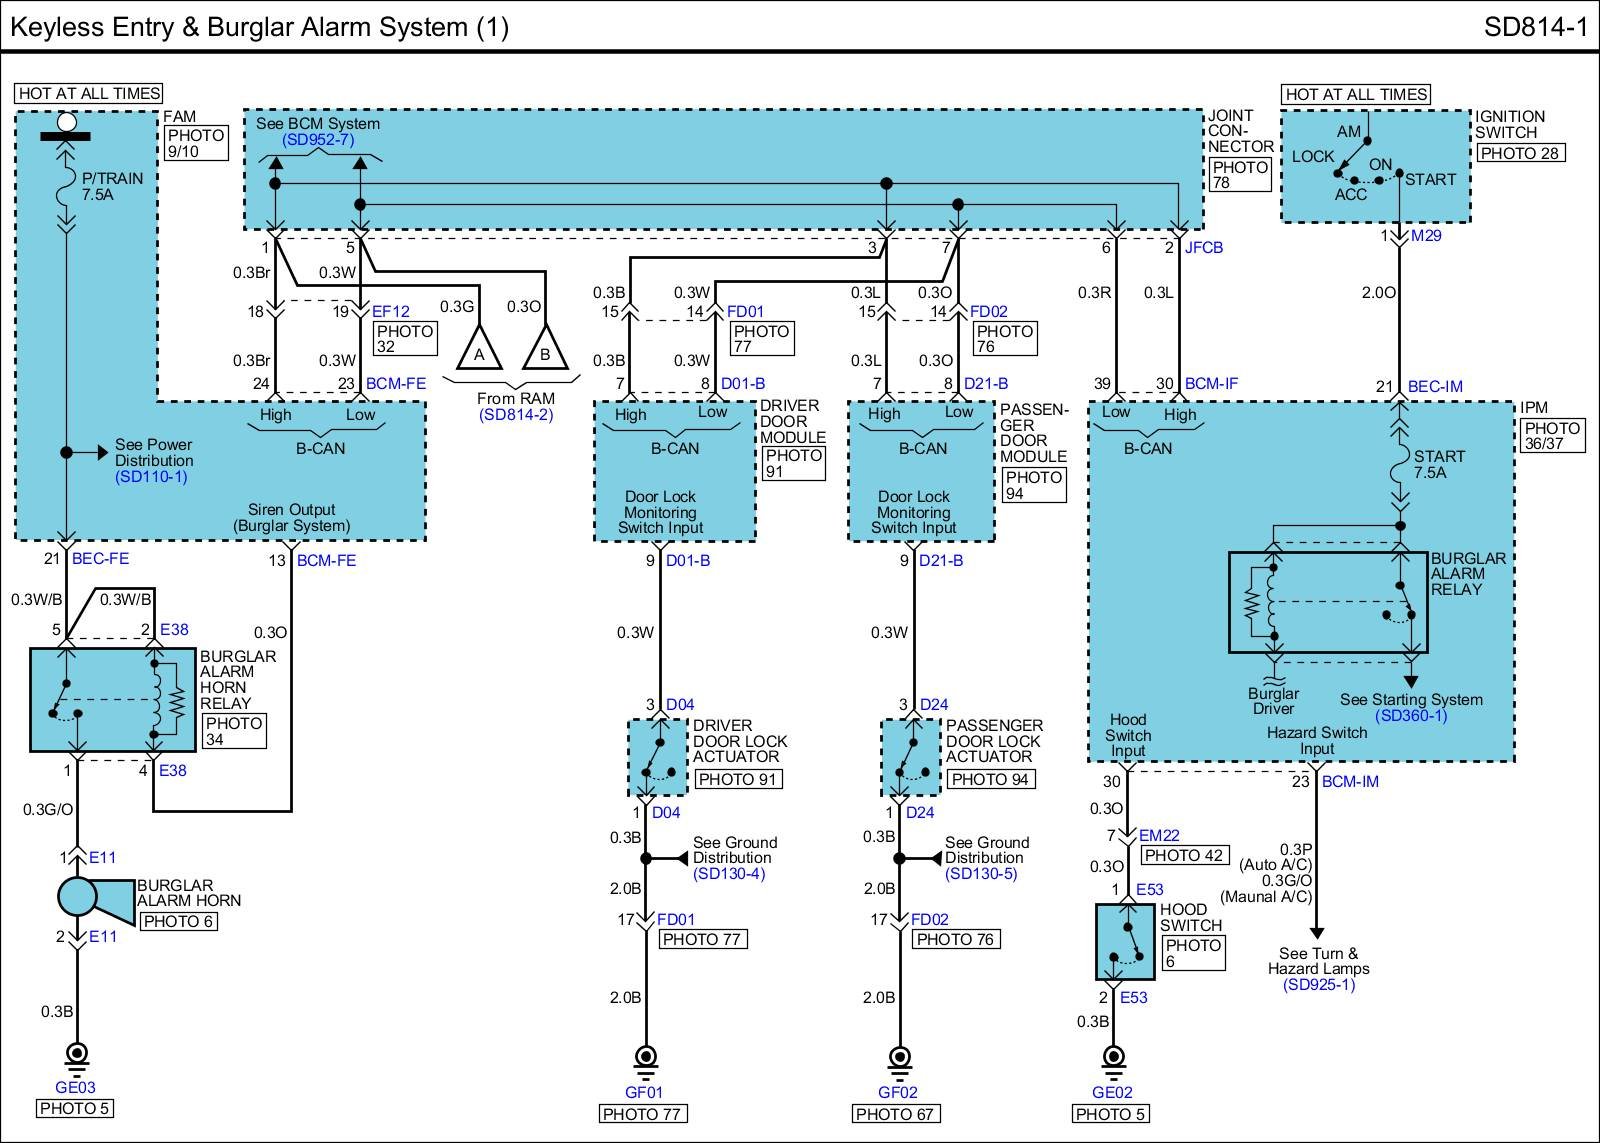Click the burglar alarm horn relay box
Image resolution: width=1600 pixels, height=1143 pixels.
click(112, 699)
